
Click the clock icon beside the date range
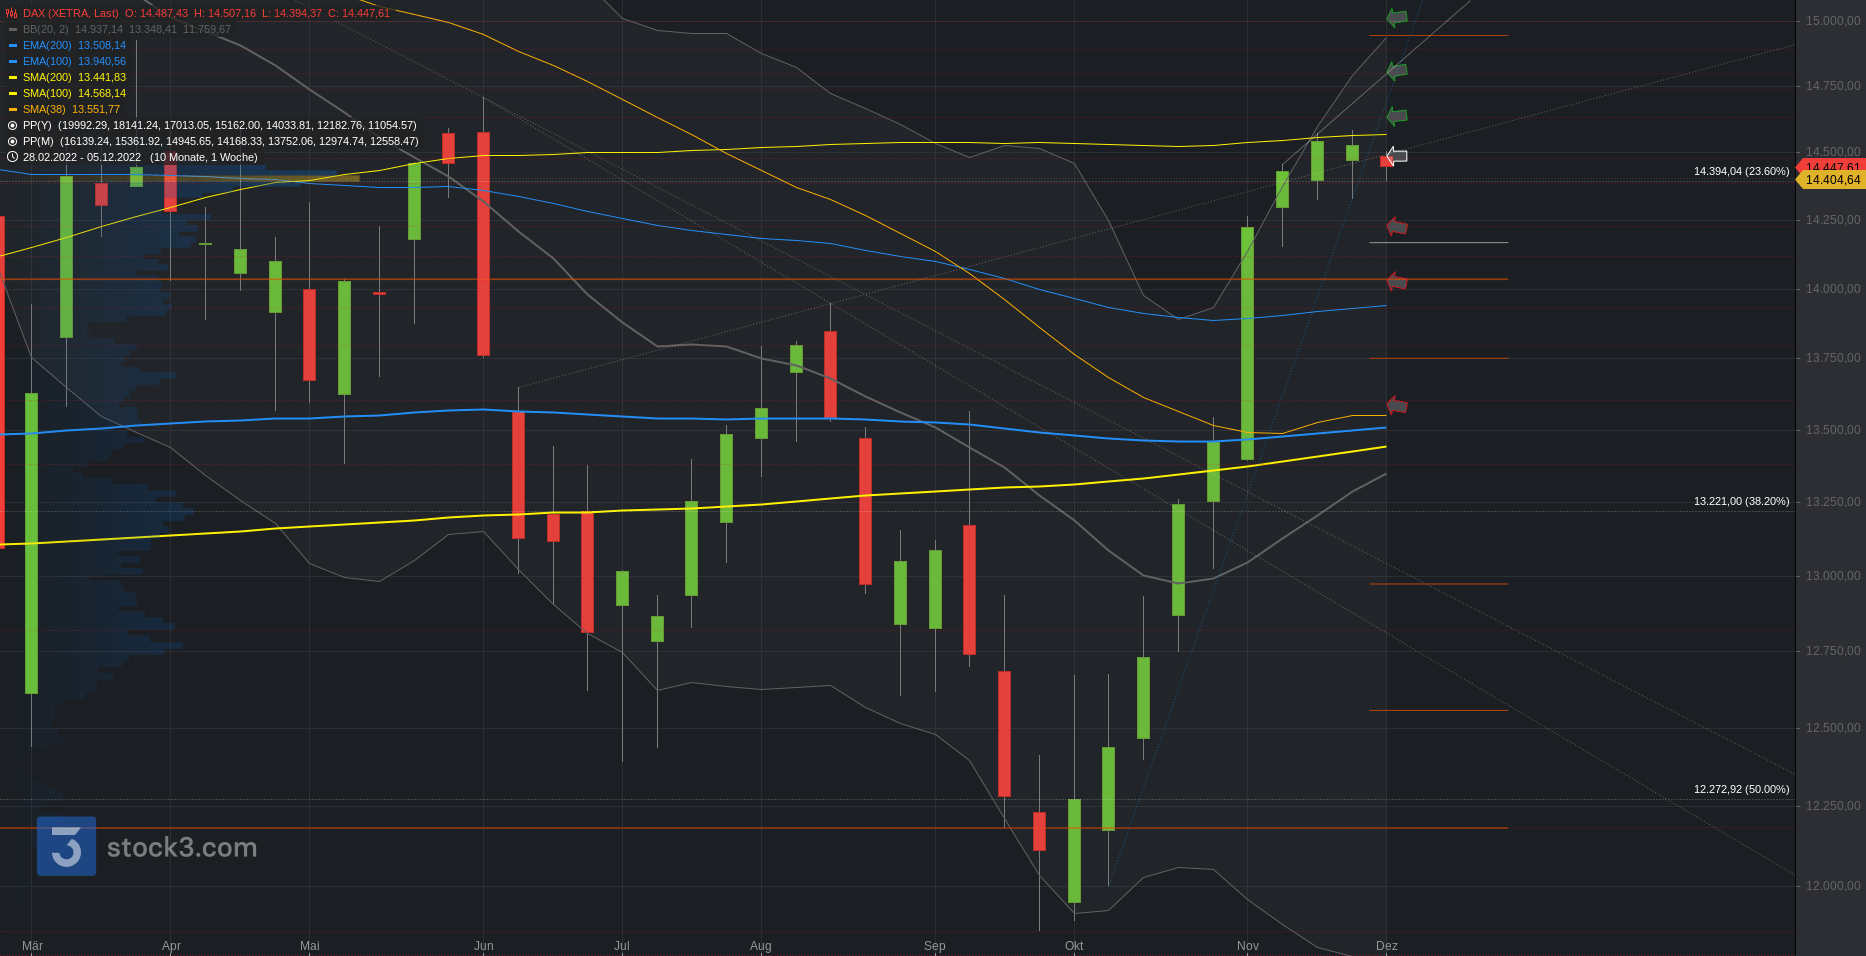pyautogui.click(x=12, y=157)
